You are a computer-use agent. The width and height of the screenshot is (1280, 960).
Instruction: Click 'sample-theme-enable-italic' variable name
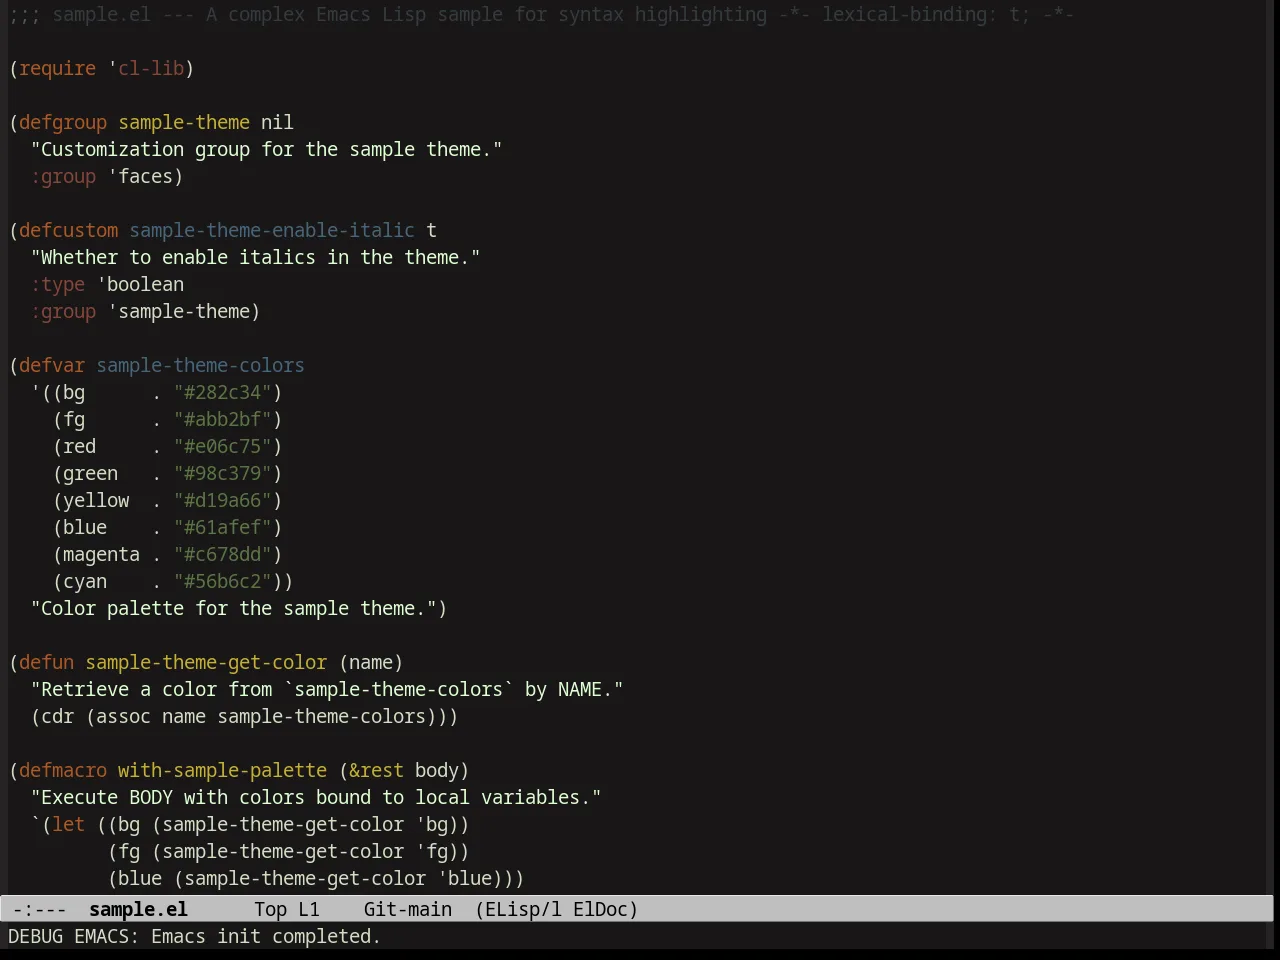[x=272, y=230]
